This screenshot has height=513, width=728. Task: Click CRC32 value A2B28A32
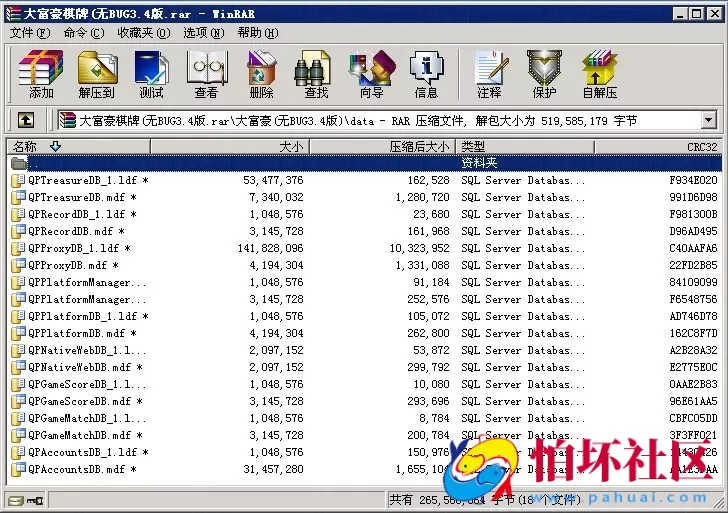[693, 350]
